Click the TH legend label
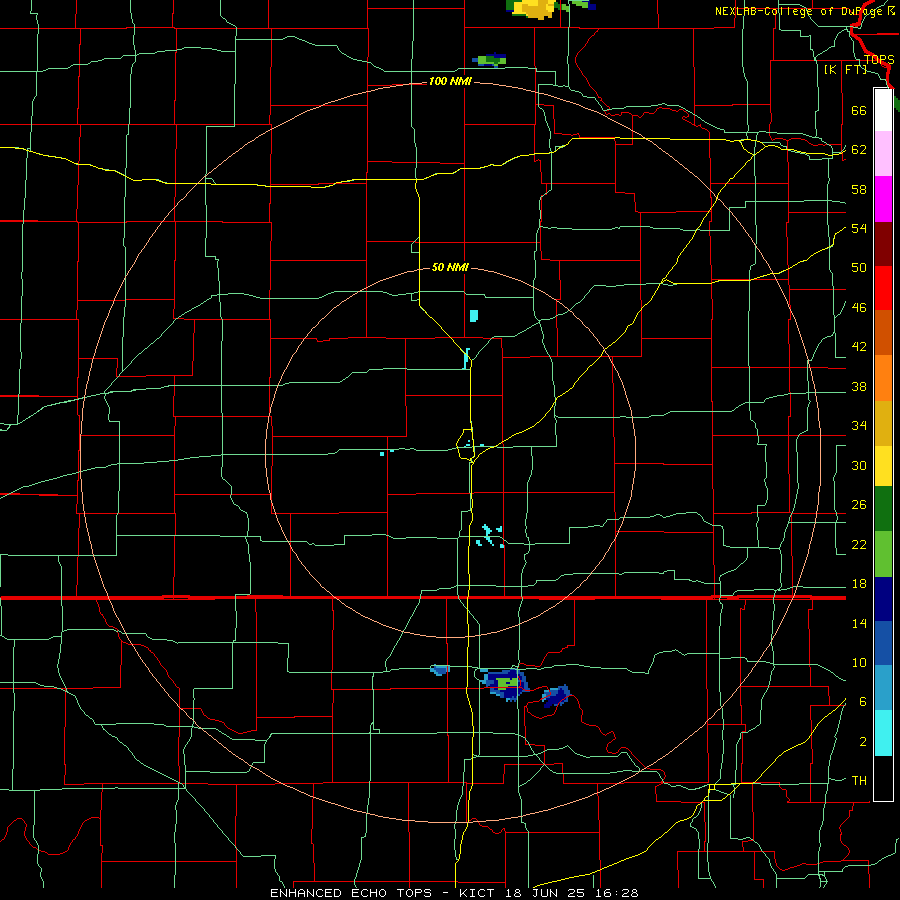Image resolution: width=900 pixels, height=900 pixels. [x=859, y=781]
